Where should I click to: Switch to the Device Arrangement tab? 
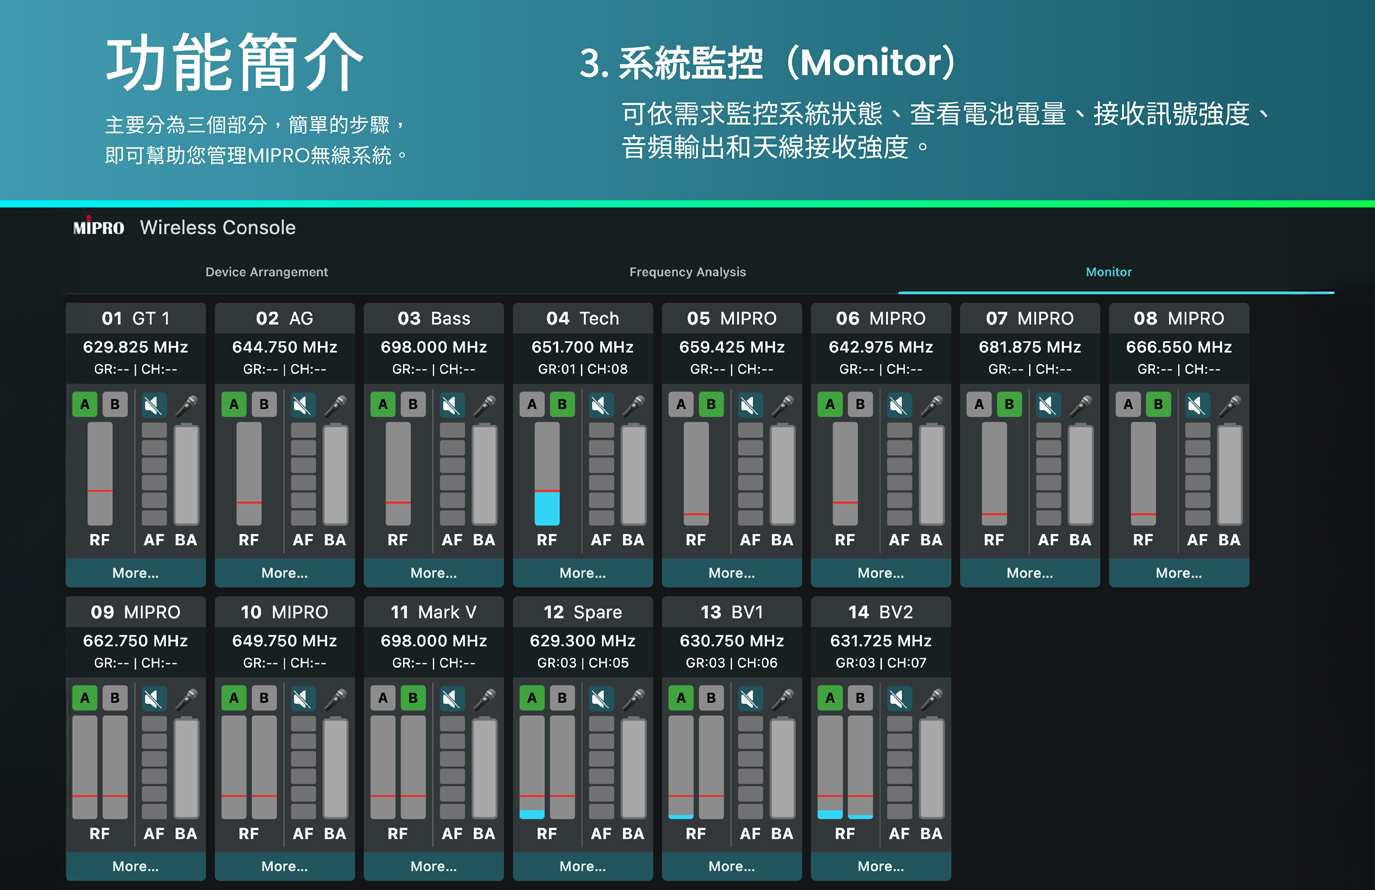tap(266, 272)
